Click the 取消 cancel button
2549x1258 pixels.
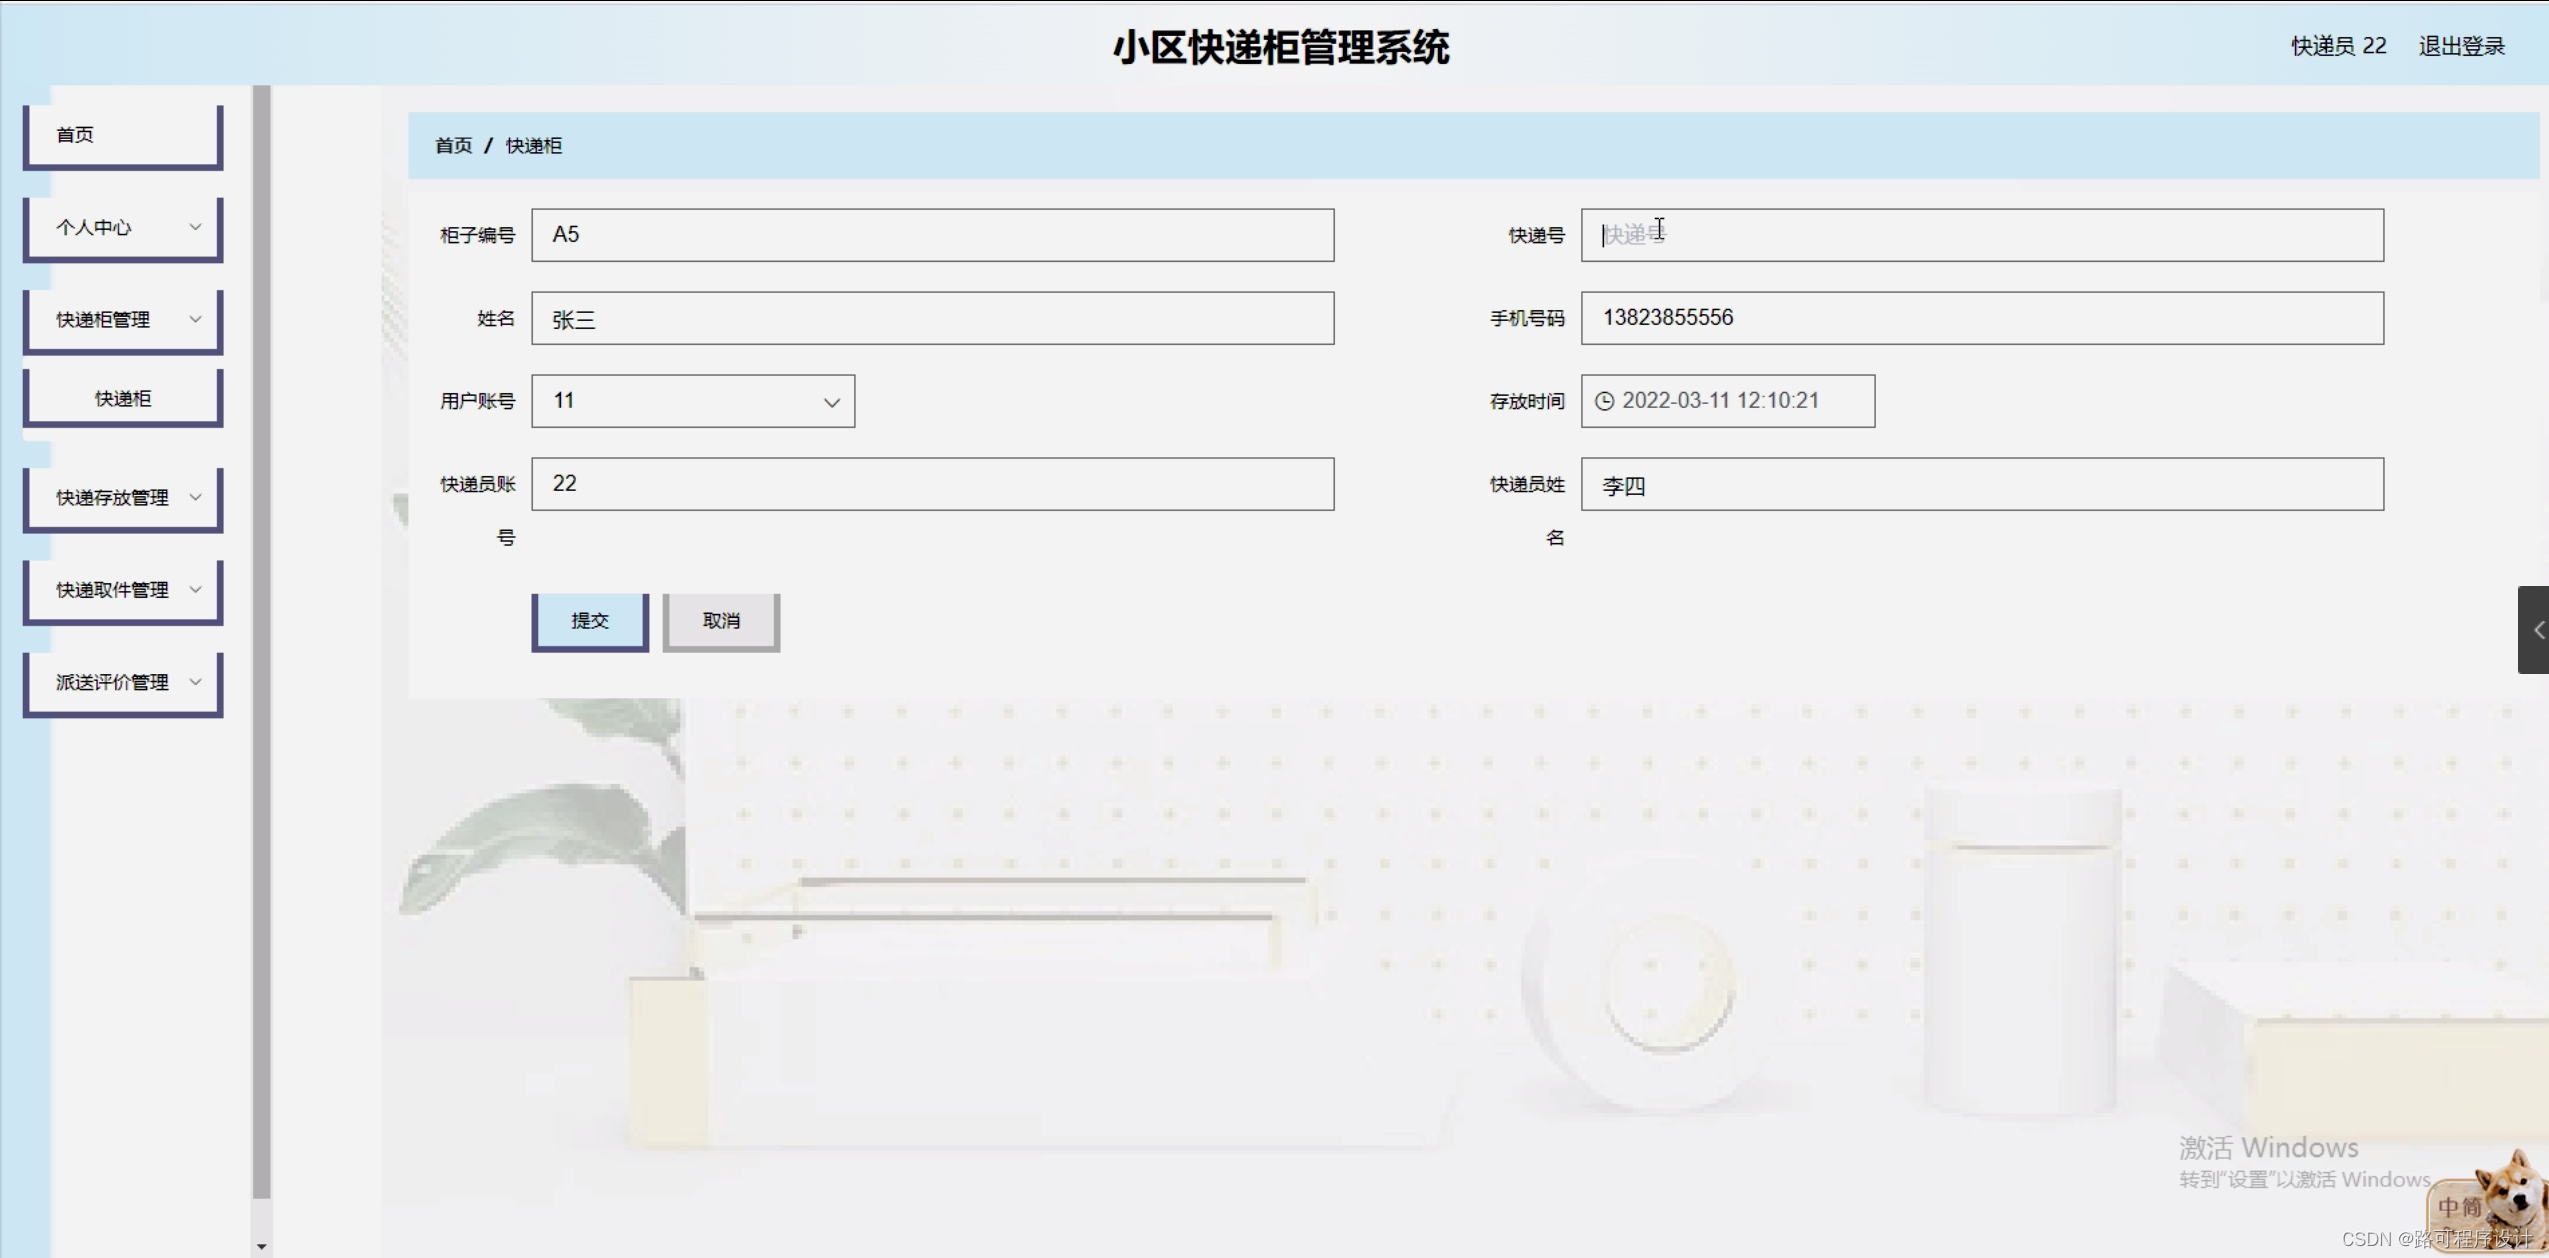(720, 620)
